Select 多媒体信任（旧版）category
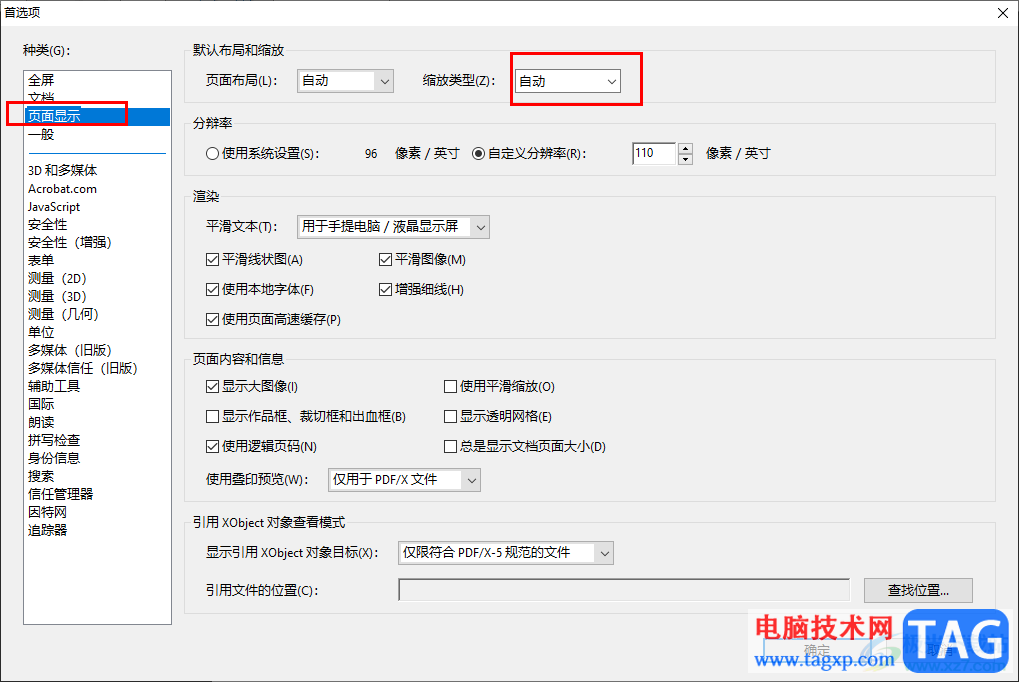The width and height of the screenshot is (1019, 682). pos(83,368)
